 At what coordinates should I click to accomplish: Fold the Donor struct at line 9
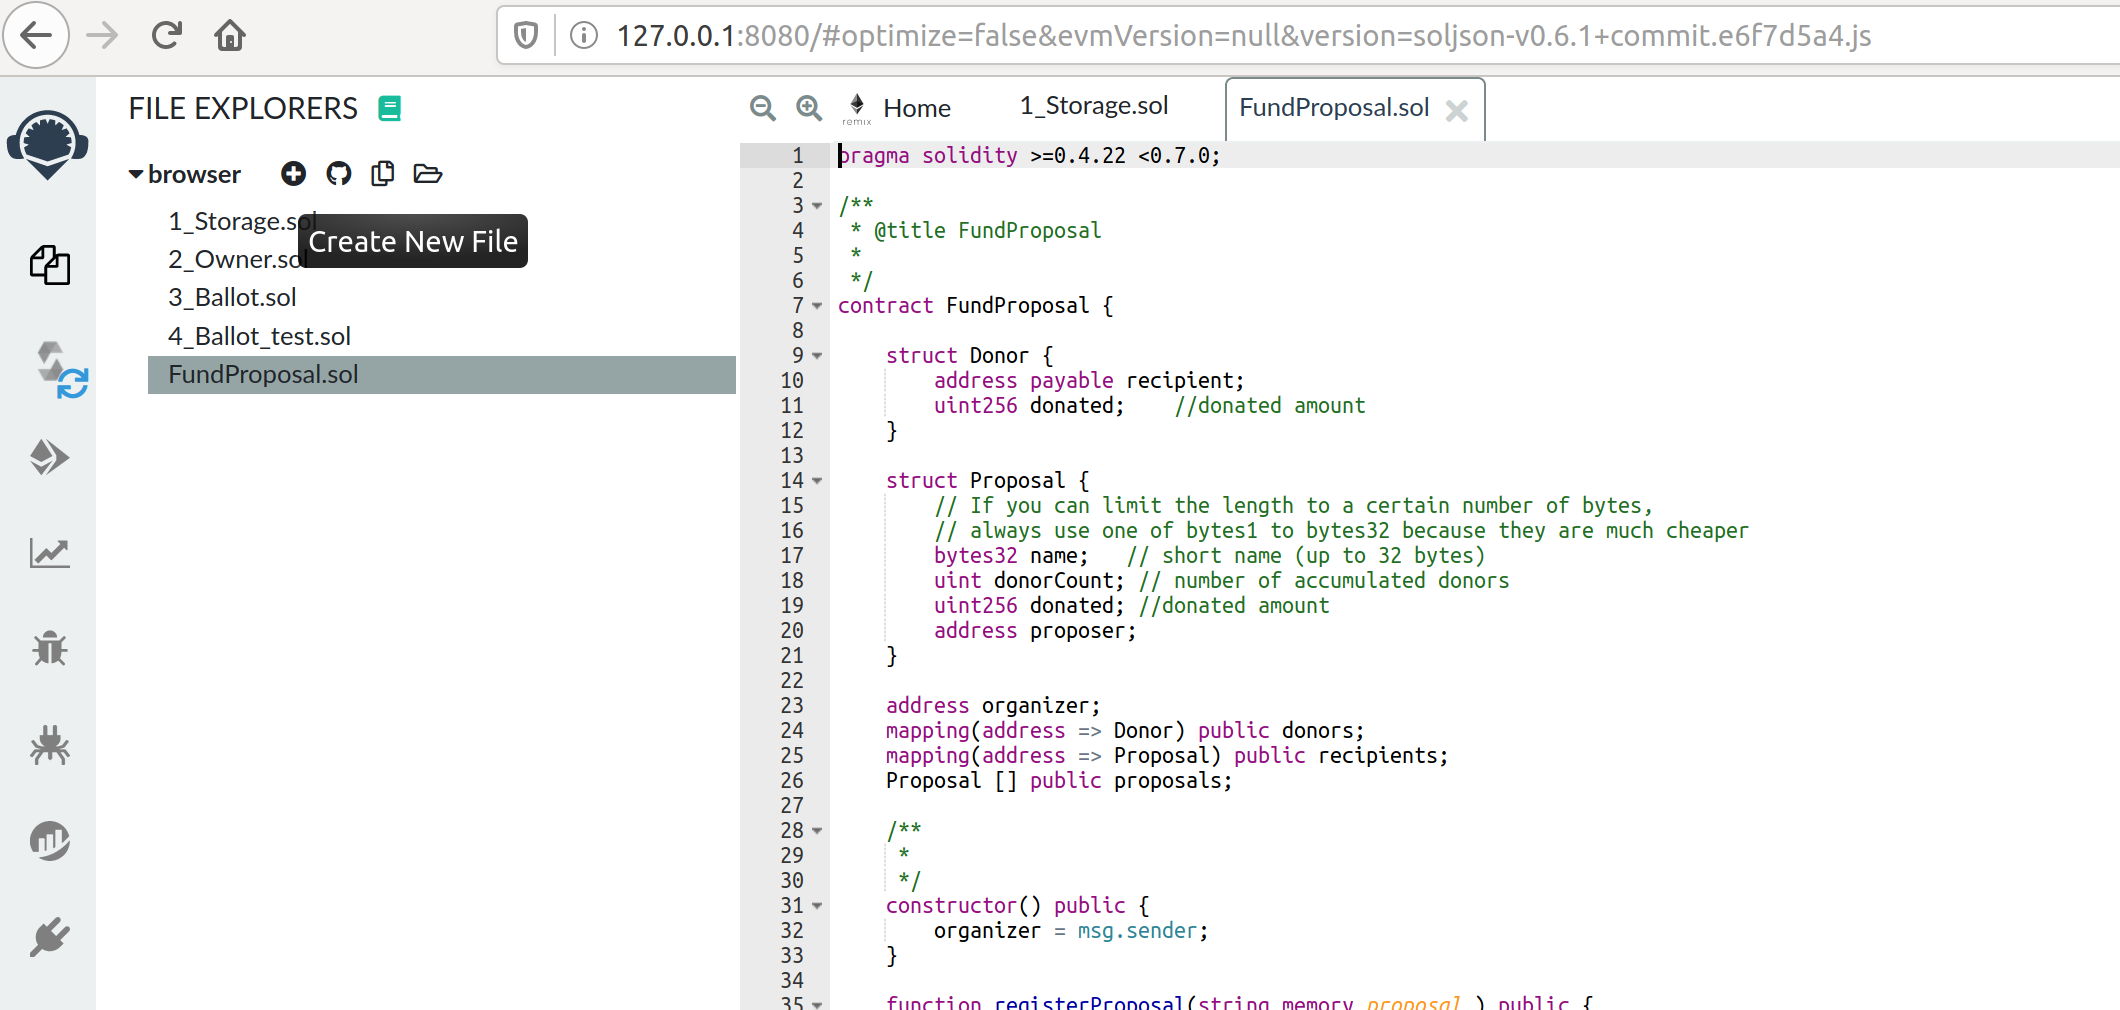[x=817, y=356]
